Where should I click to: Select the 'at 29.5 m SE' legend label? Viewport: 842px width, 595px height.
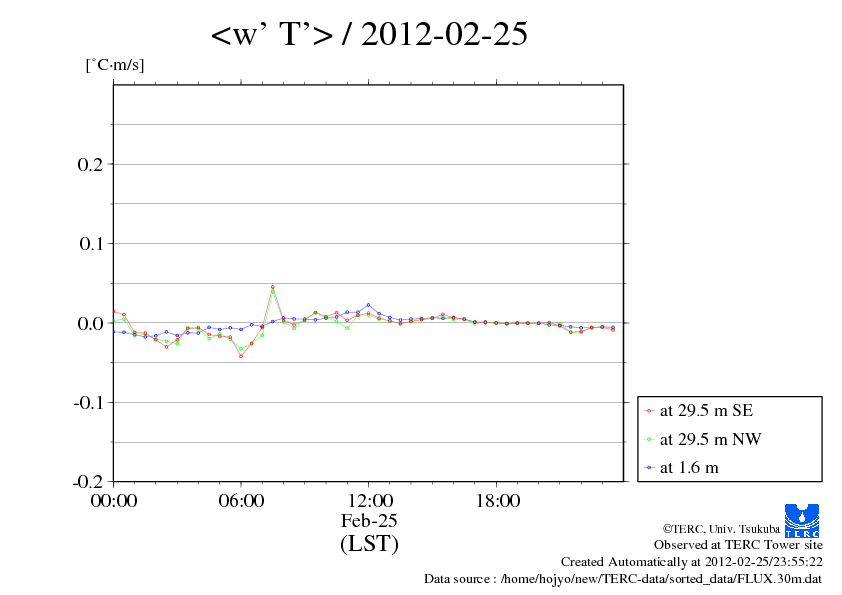[x=707, y=410]
